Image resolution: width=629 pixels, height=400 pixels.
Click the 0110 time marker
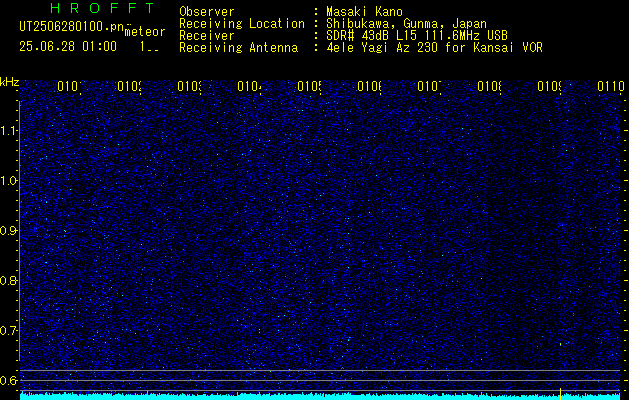click(611, 86)
